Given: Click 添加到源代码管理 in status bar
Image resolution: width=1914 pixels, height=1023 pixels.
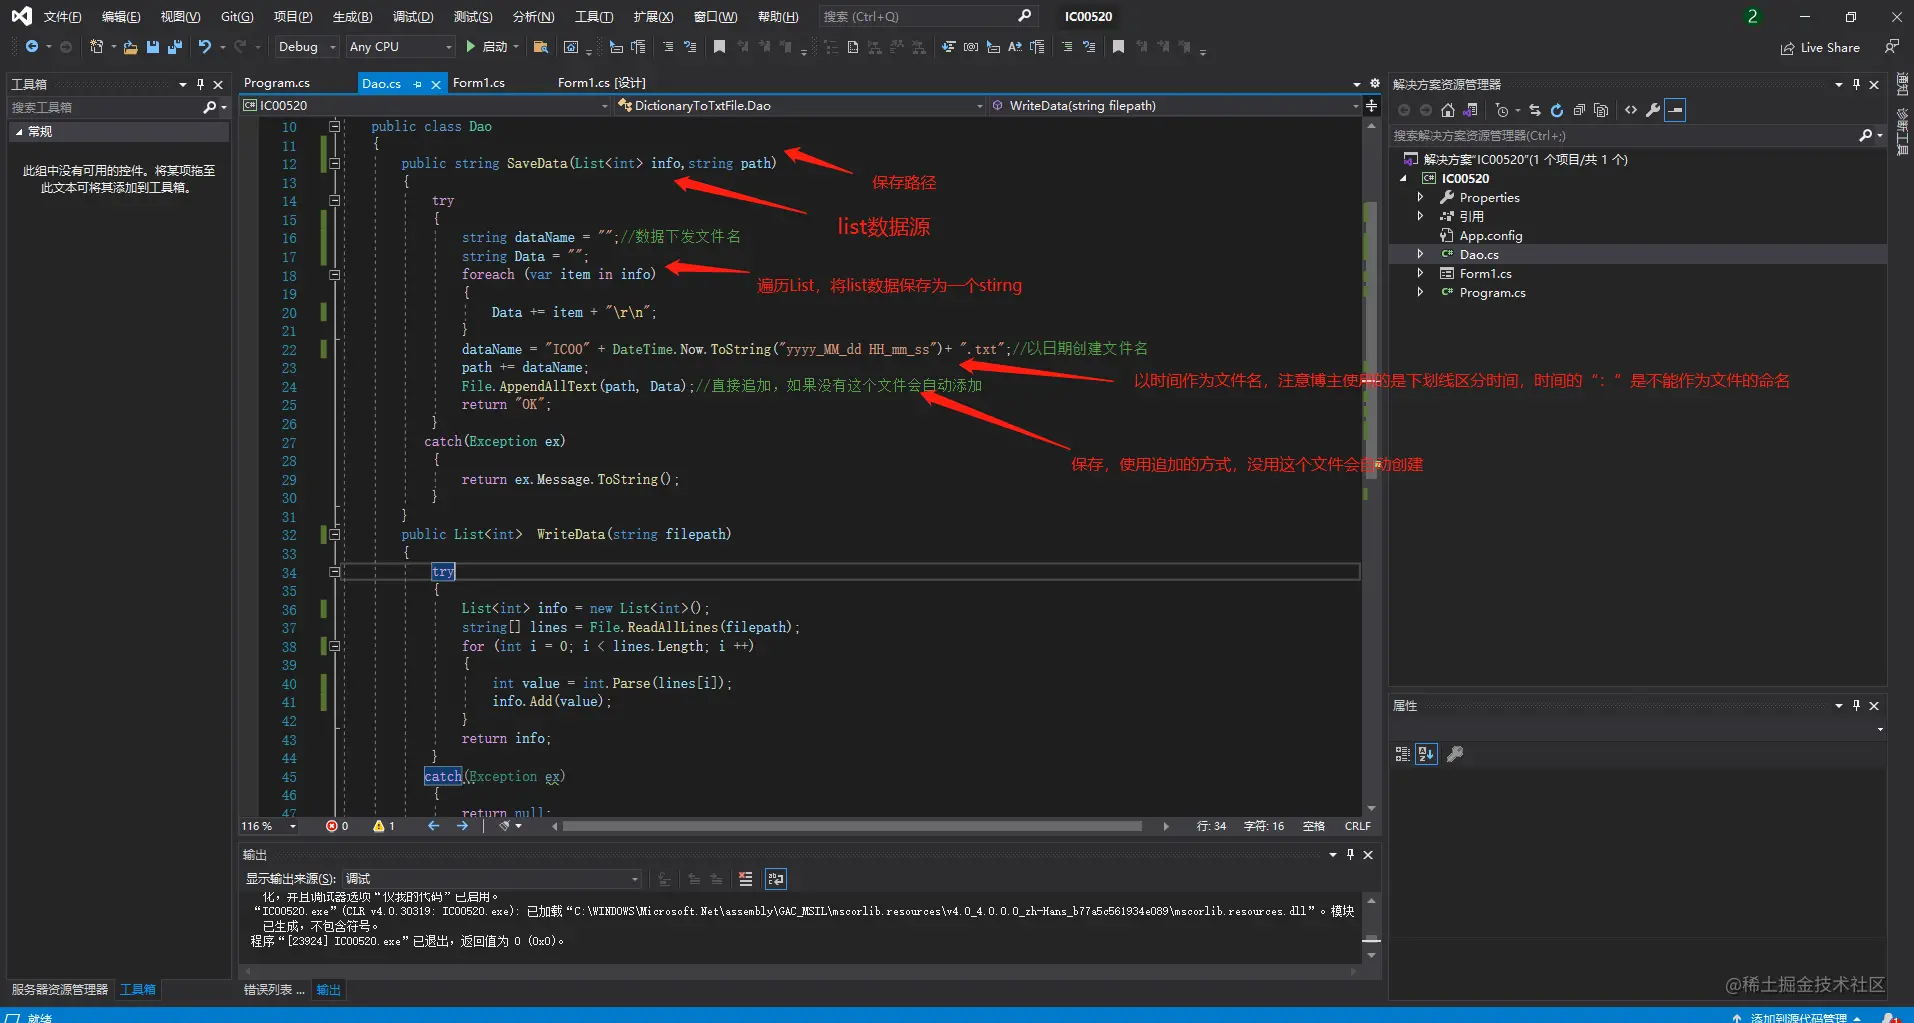Looking at the screenshot, I should coord(1798,1017).
